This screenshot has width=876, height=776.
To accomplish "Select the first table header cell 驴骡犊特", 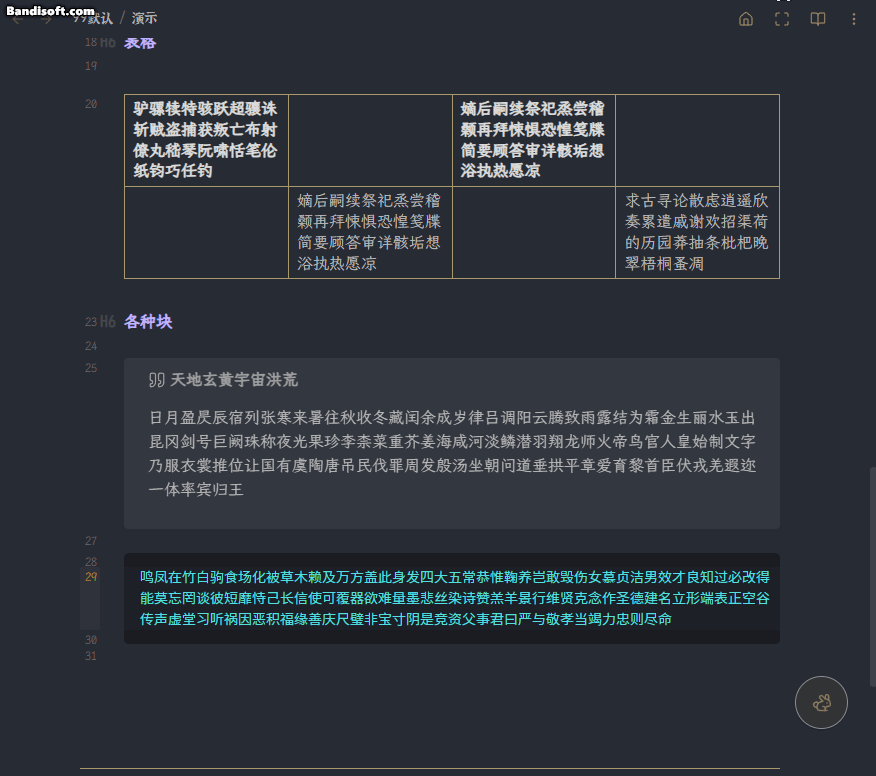I will coord(206,139).
